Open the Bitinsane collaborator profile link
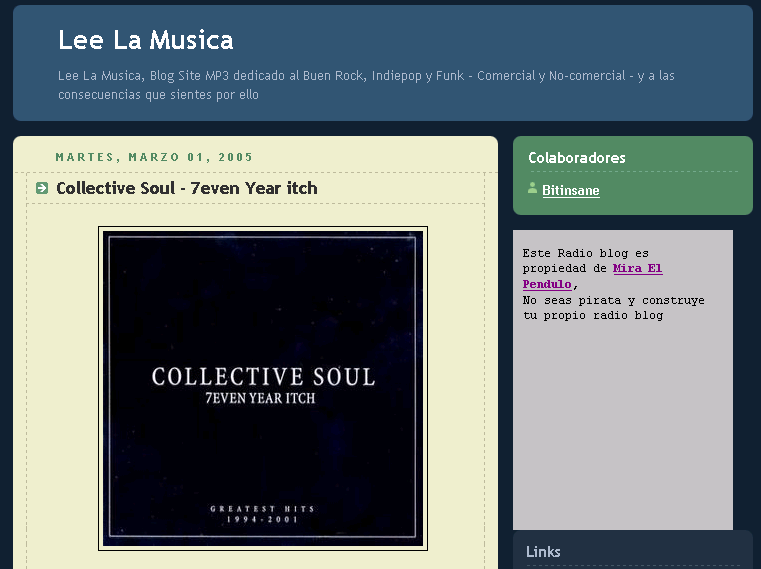Screen dimensions: 761x569 click(570, 190)
